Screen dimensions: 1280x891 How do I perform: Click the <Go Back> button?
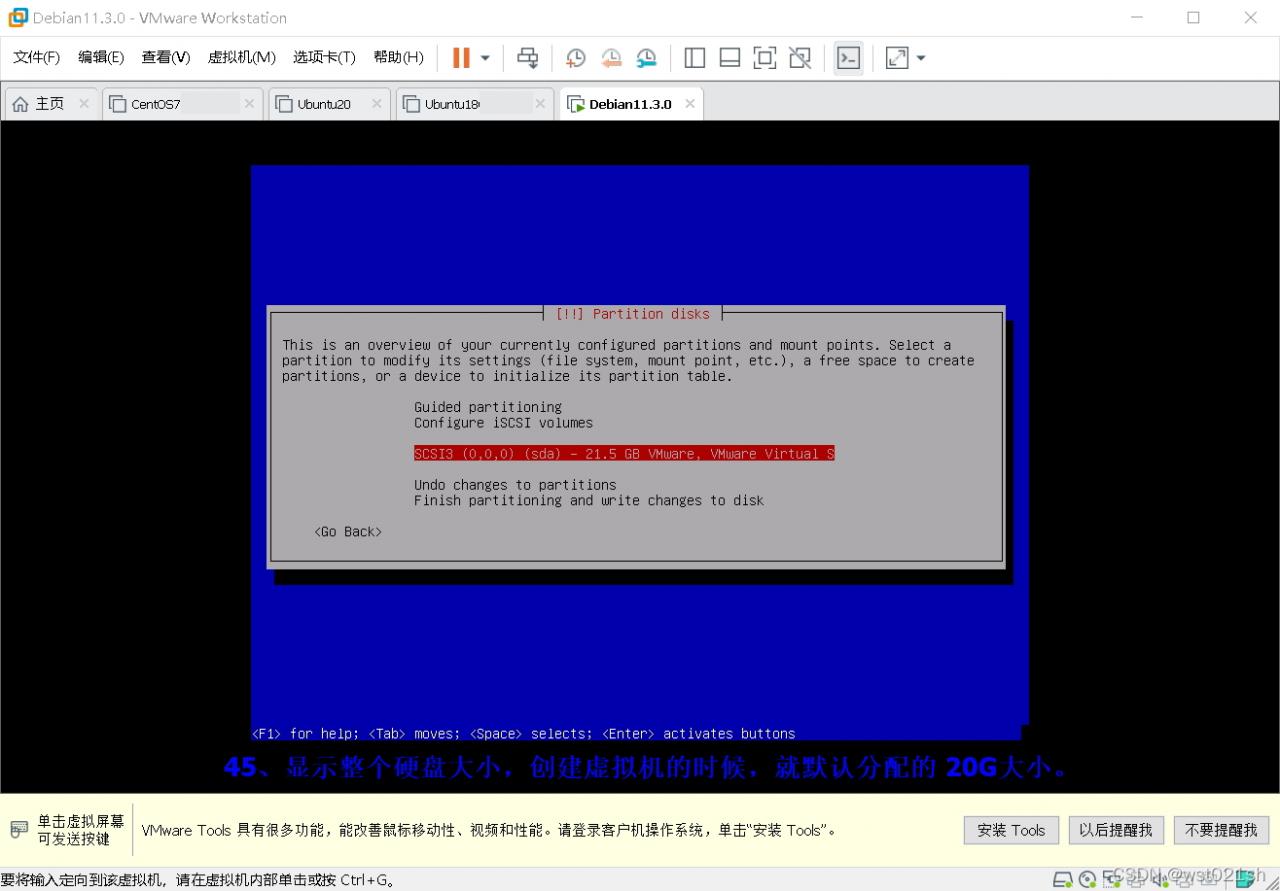tap(348, 532)
